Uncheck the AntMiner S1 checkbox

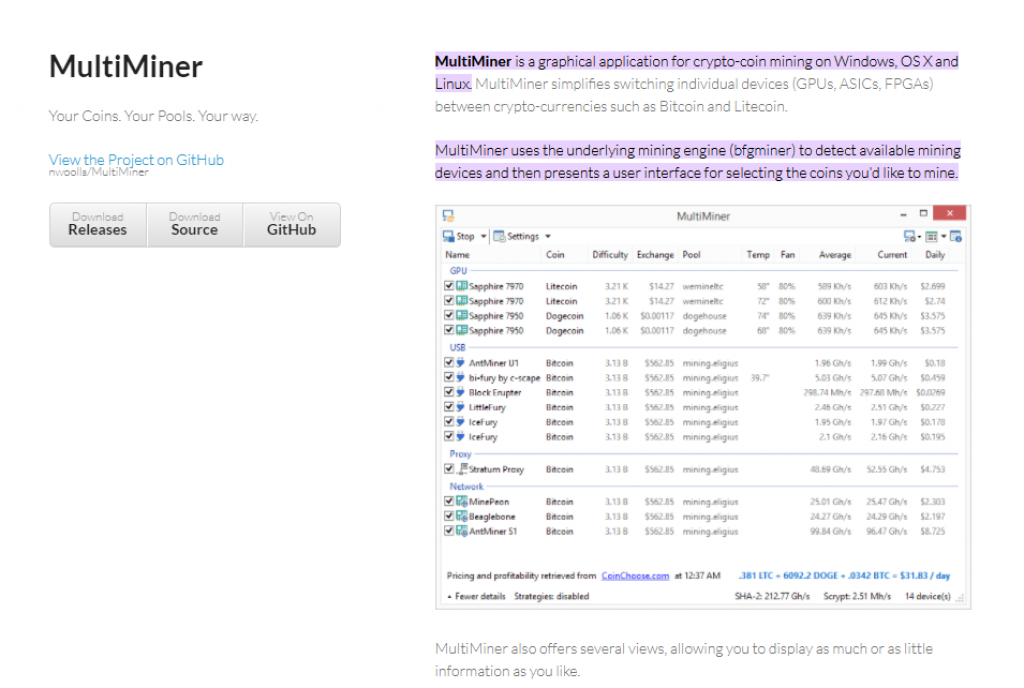449,531
